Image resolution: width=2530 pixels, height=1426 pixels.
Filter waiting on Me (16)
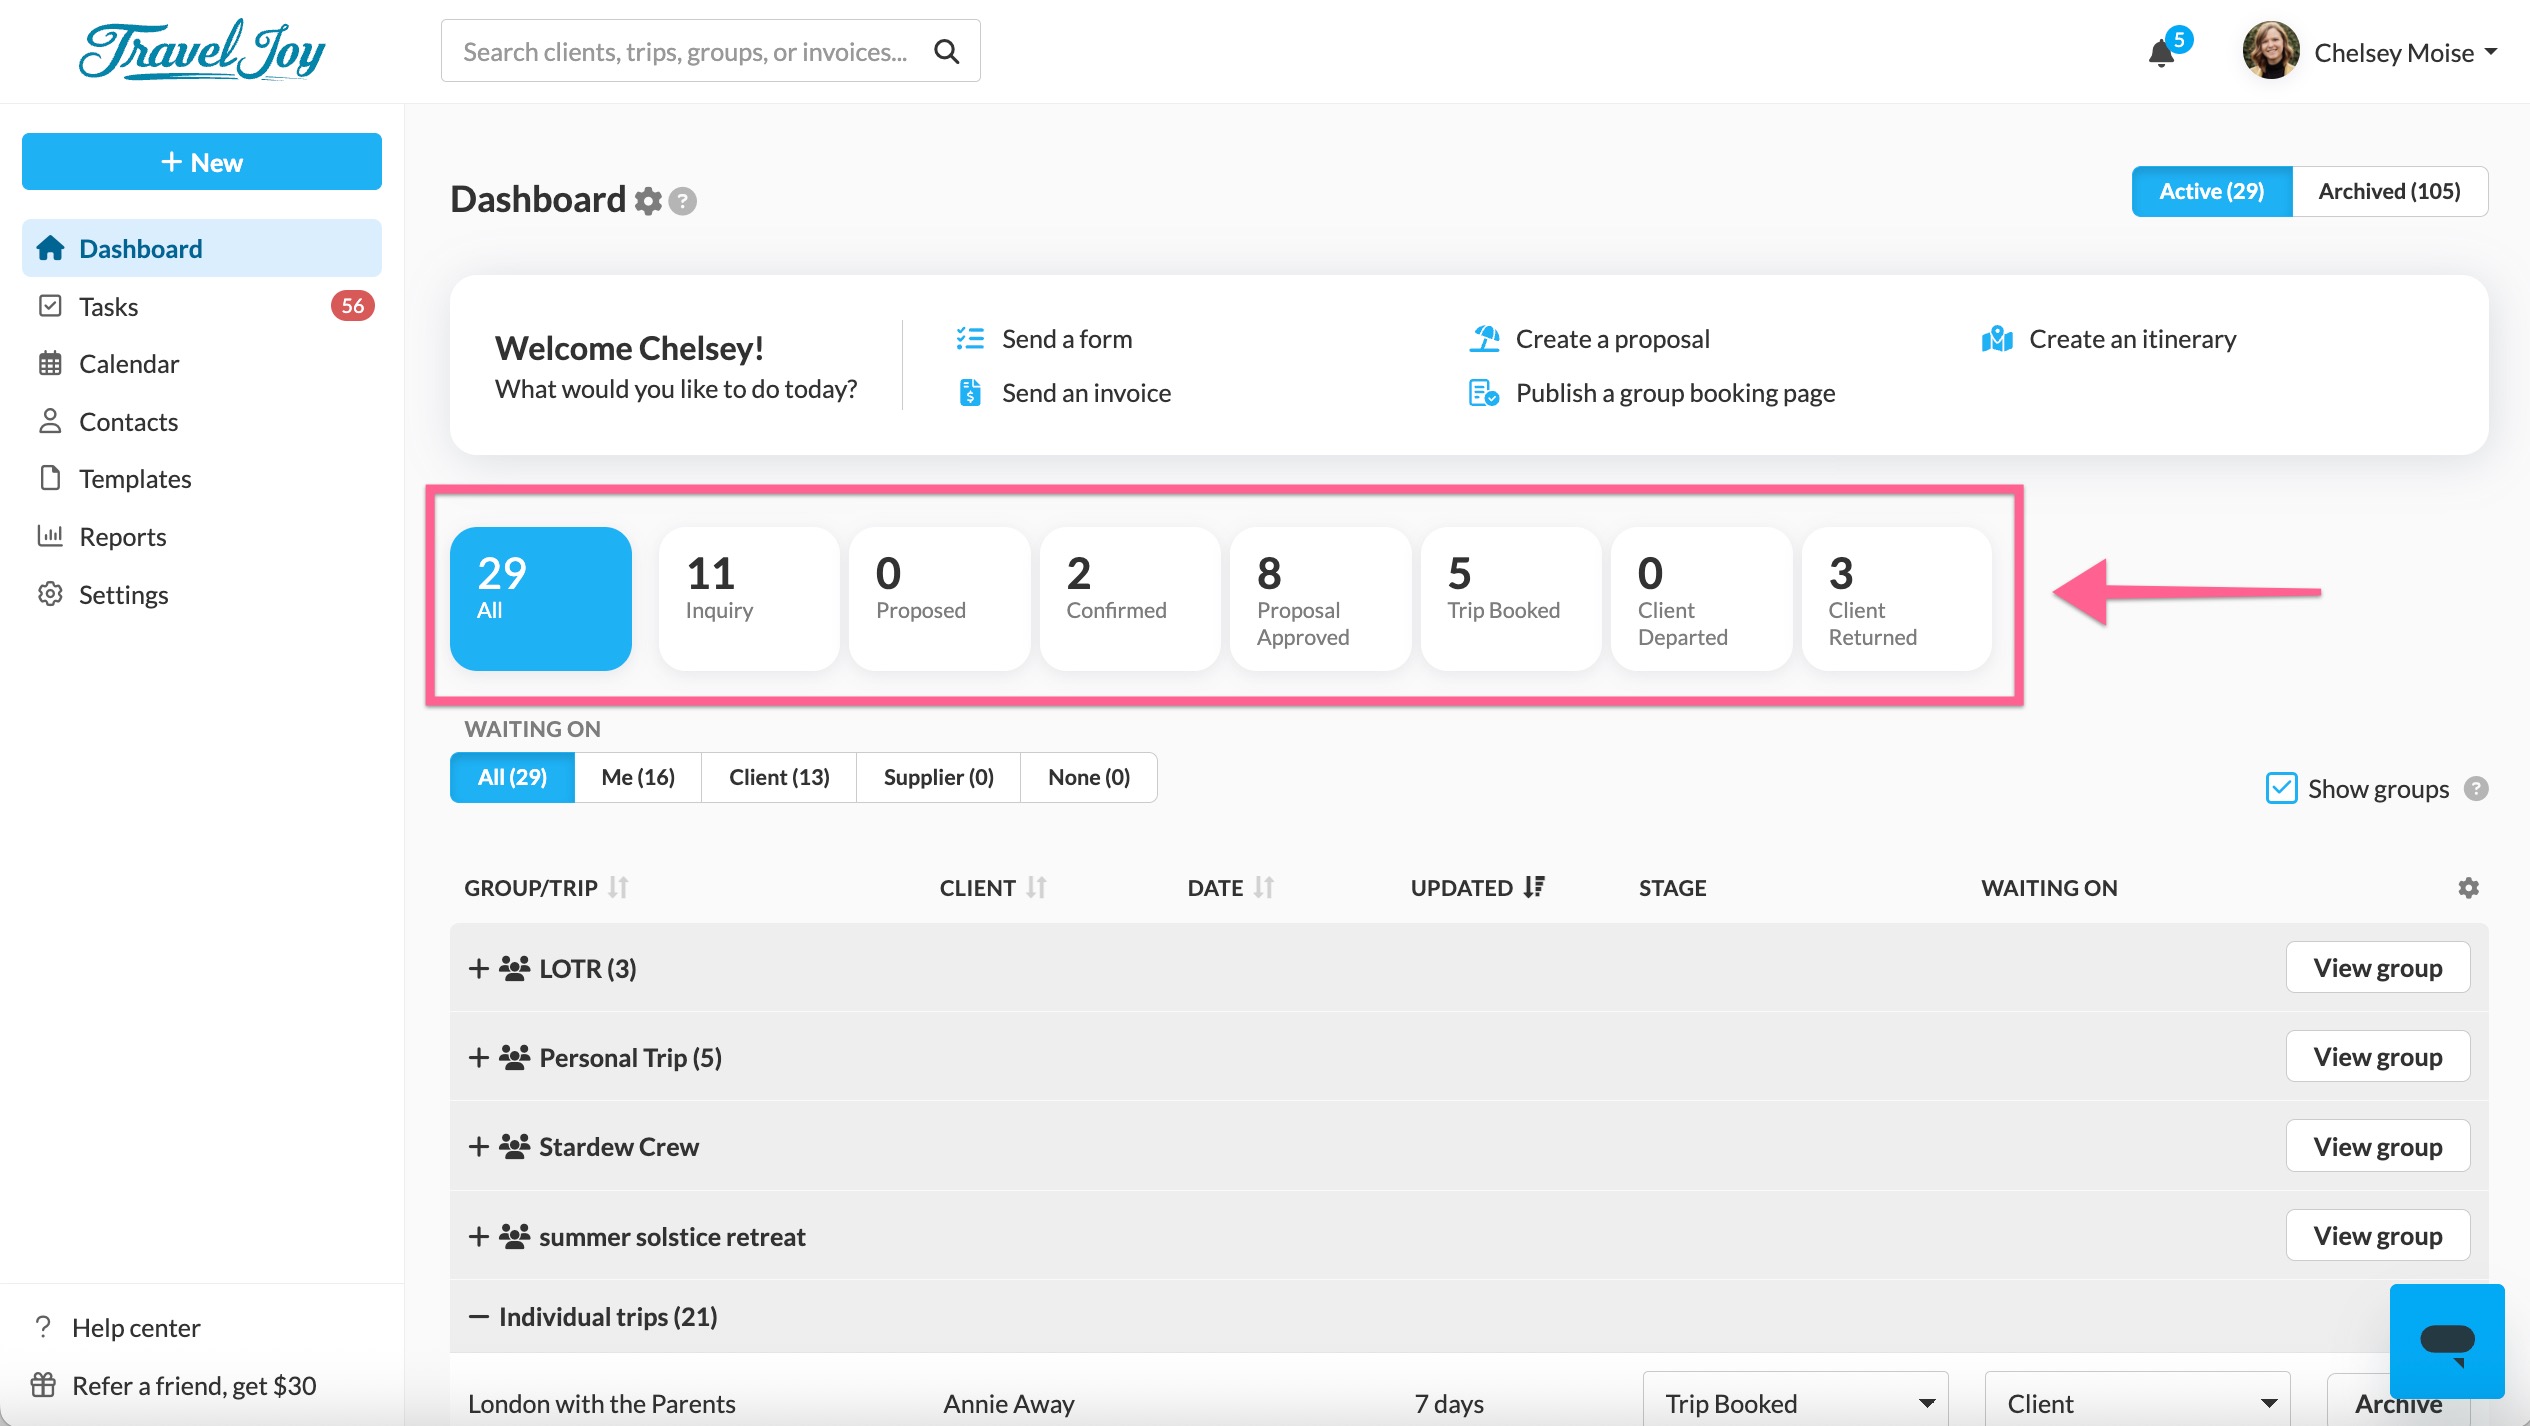(638, 777)
